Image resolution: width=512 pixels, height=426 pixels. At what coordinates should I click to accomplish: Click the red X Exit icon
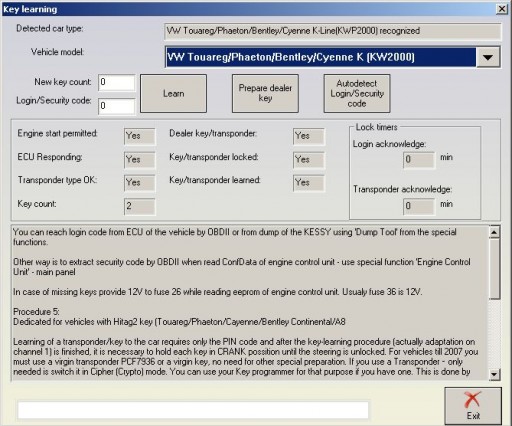point(472,400)
